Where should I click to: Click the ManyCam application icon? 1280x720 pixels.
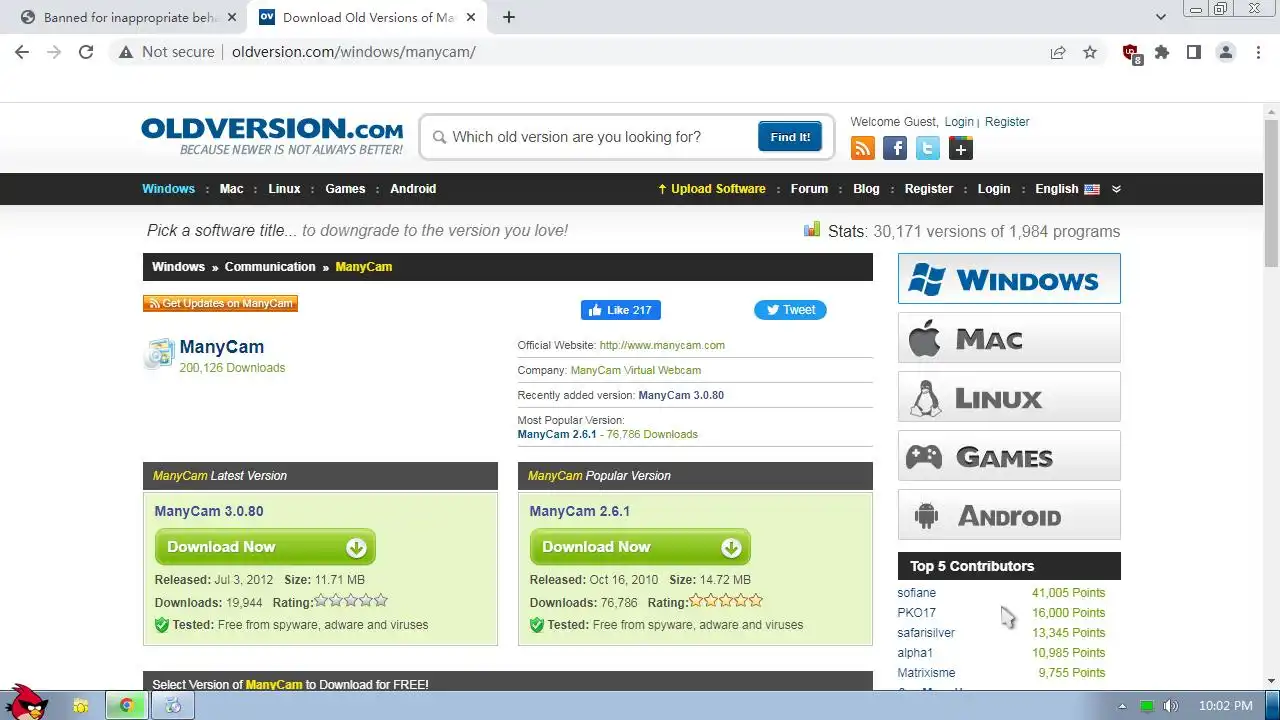[159, 354]
